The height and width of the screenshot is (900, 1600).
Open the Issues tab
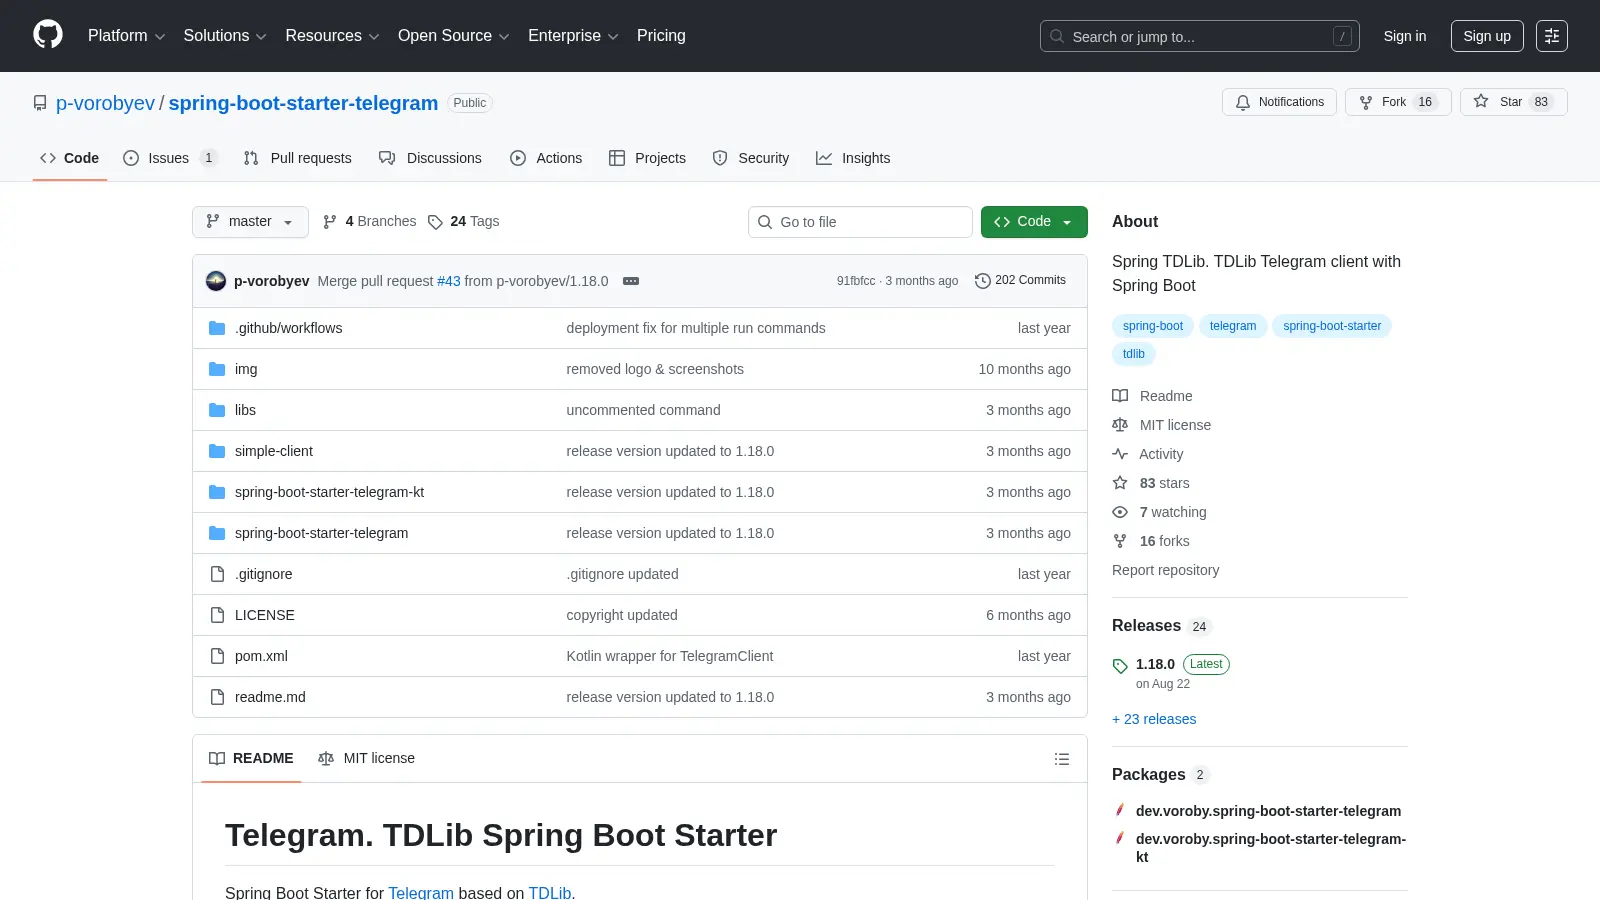pos(169,158)
